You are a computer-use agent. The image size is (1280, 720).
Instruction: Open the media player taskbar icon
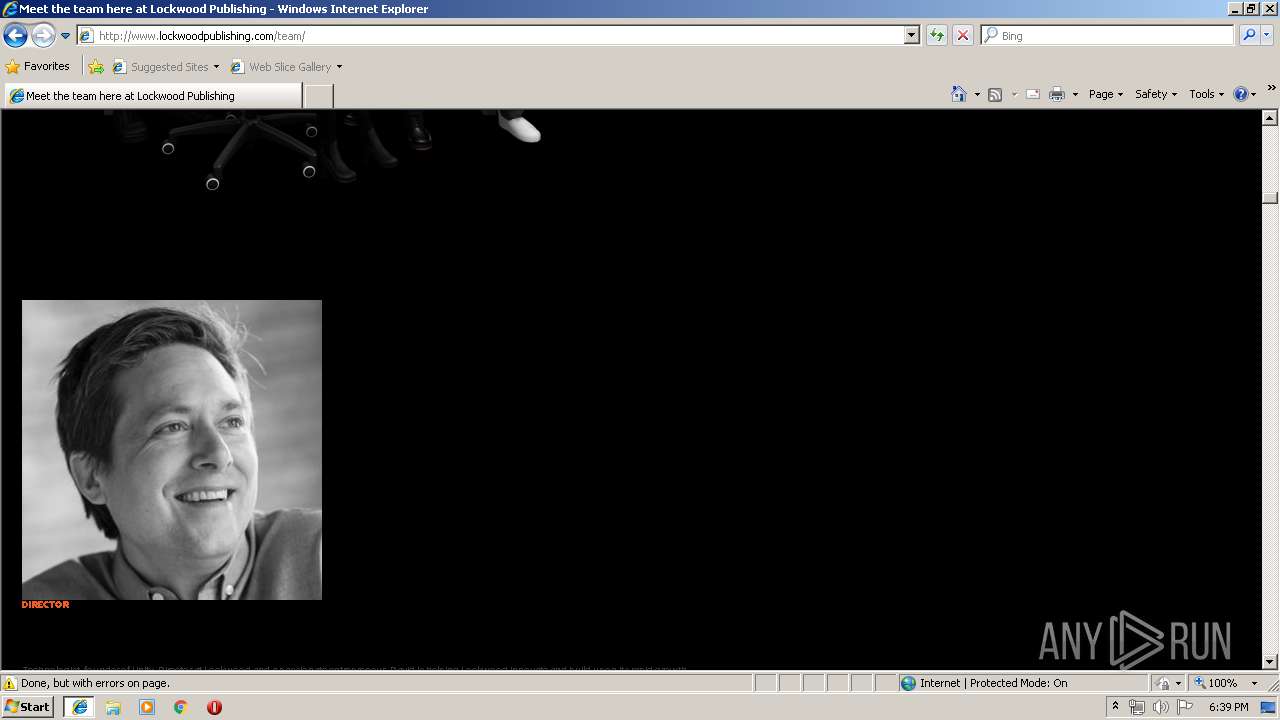(147, 707)
